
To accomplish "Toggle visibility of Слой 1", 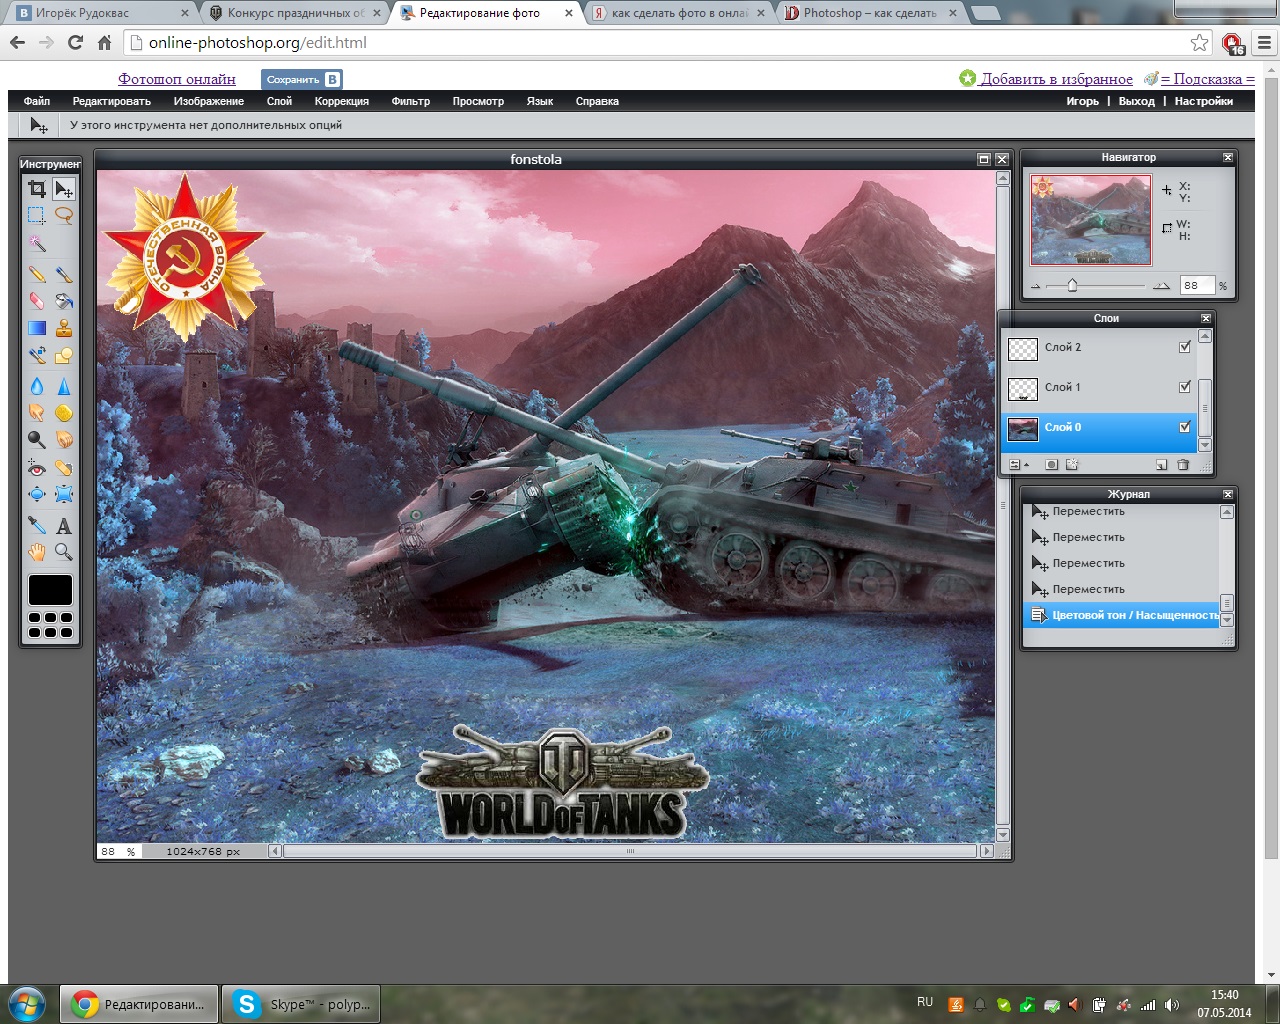I will pos(1185,387).
